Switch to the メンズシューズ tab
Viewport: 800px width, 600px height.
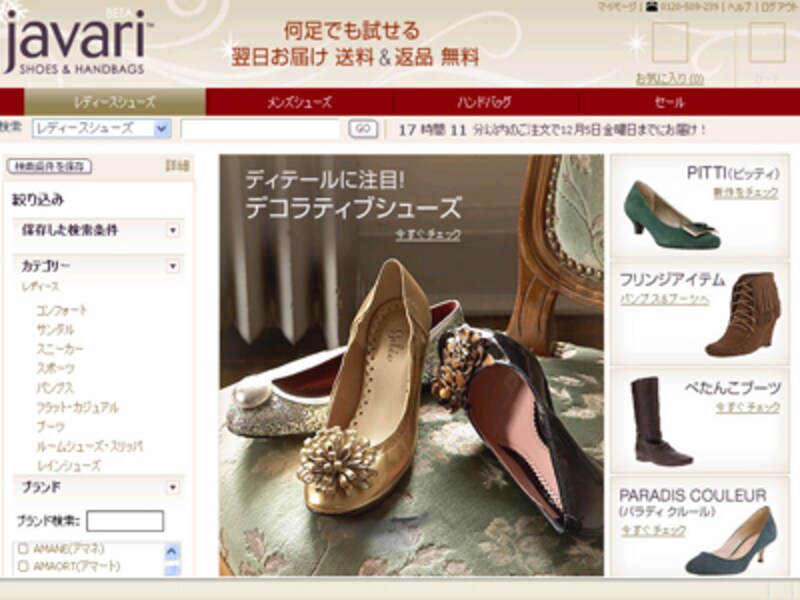pyautogui.click(x=299, y=102)
